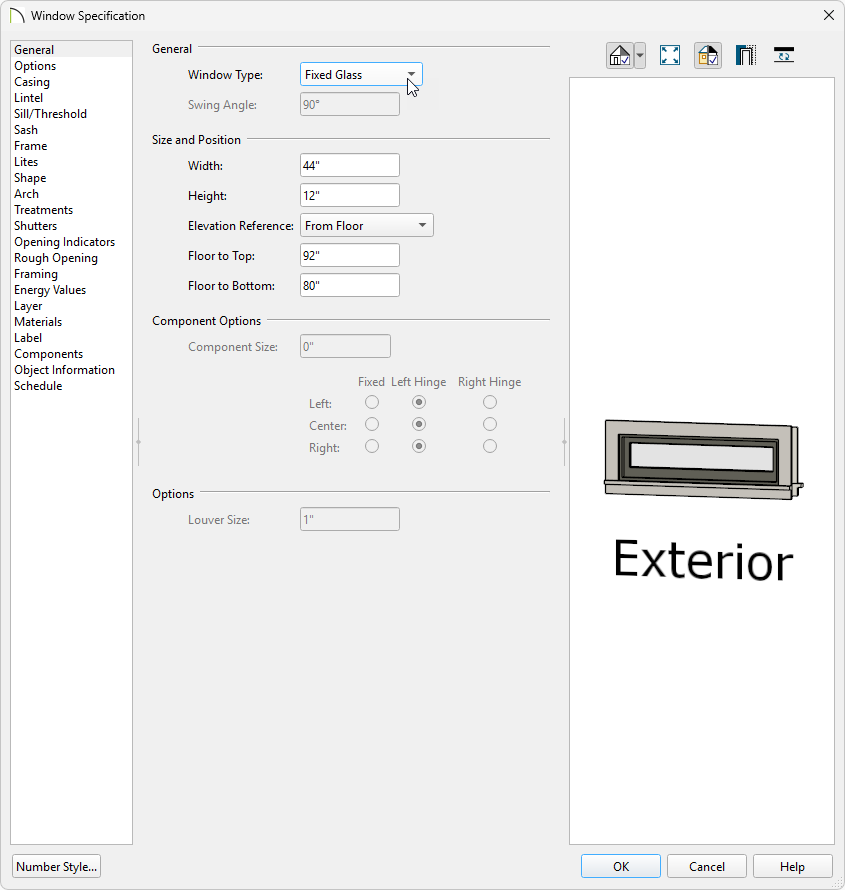Image resolution: width=845 pixels, height=890 pixels.
Task: Click the house rendering style preview icon
Action: 620,56
